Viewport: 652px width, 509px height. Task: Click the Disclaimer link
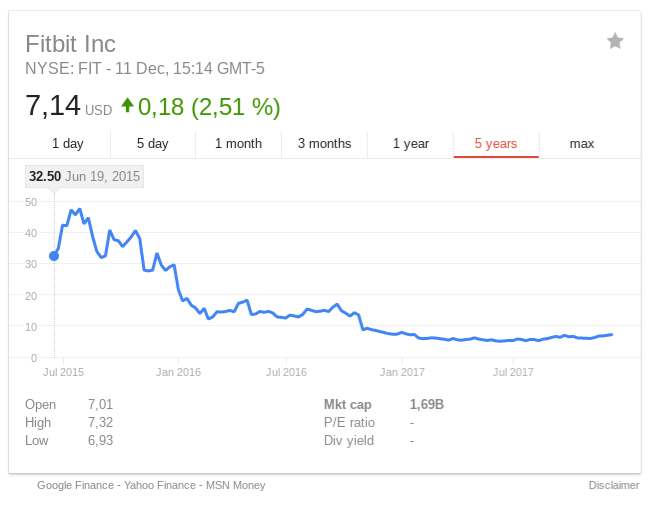[613, 485]
